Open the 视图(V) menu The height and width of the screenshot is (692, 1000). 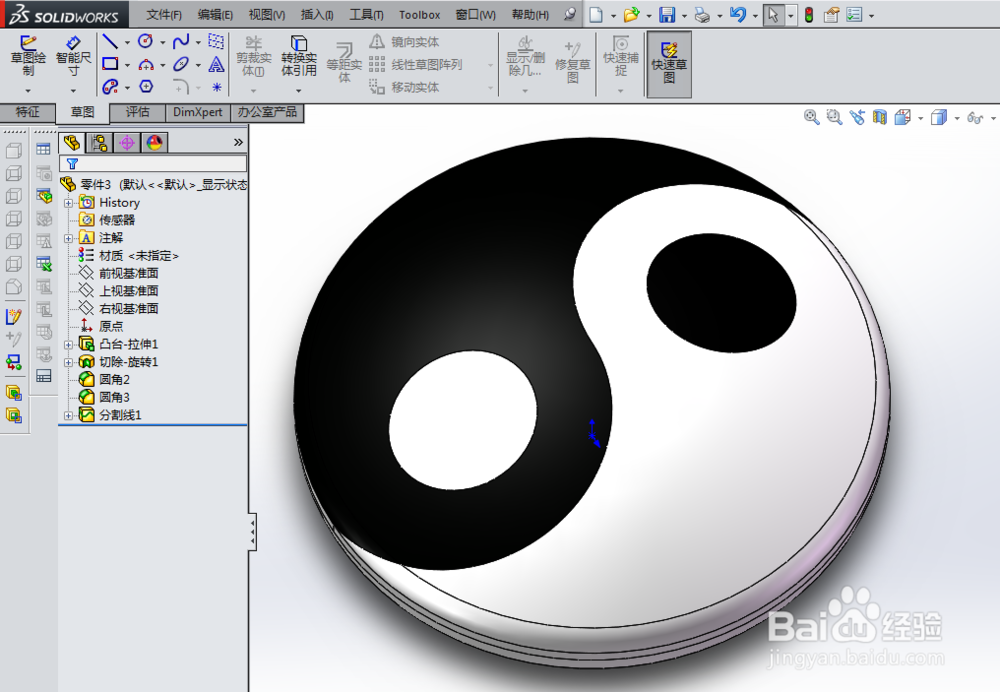pyautogui.click(x=267, y=15)
